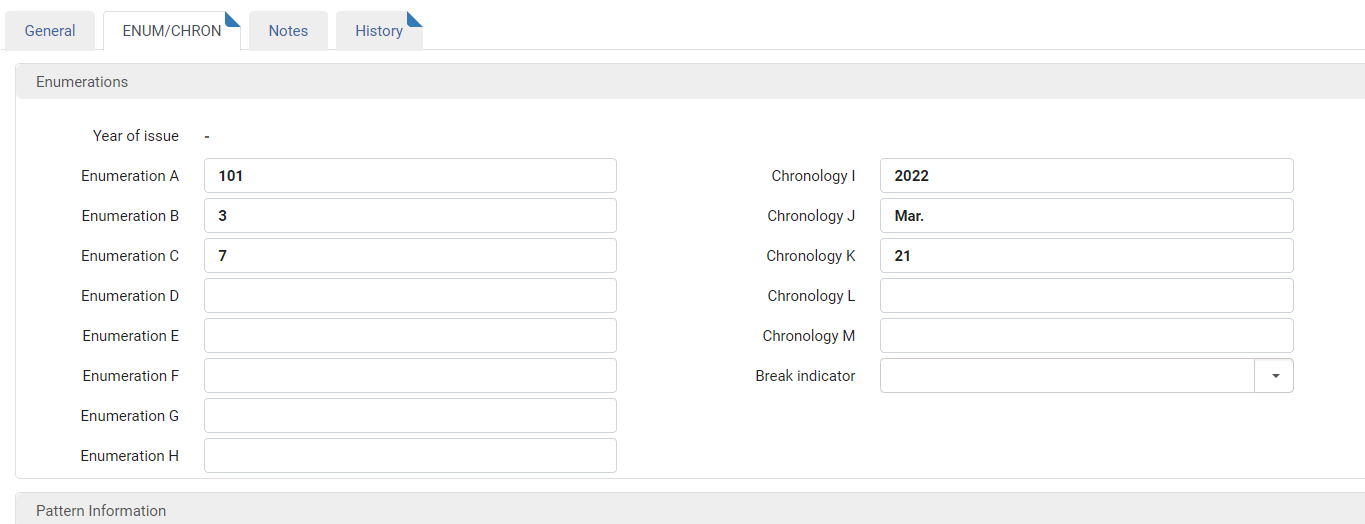Select the History tab
Screen dimensions: 1365x524
pyautogui.click(x=379, y=31)
